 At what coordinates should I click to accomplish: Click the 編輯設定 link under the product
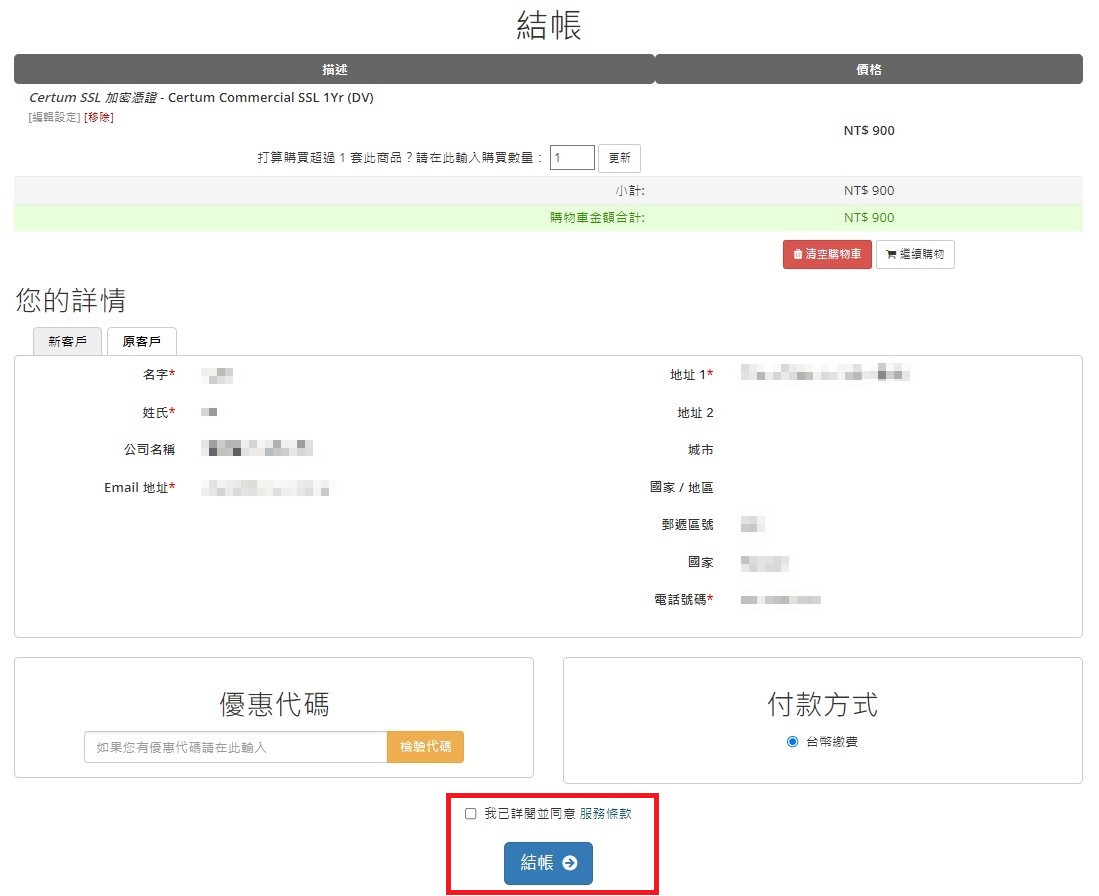(x=55, y=117)
